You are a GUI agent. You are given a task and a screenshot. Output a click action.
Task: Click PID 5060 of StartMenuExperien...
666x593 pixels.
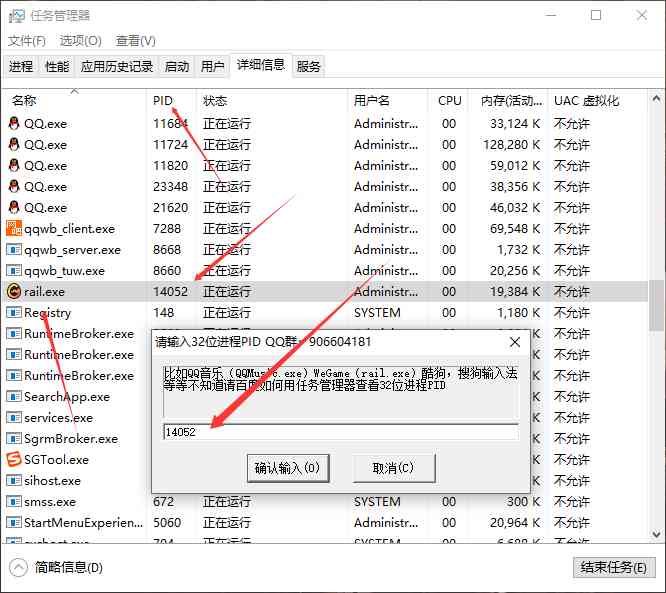(167, 522)
